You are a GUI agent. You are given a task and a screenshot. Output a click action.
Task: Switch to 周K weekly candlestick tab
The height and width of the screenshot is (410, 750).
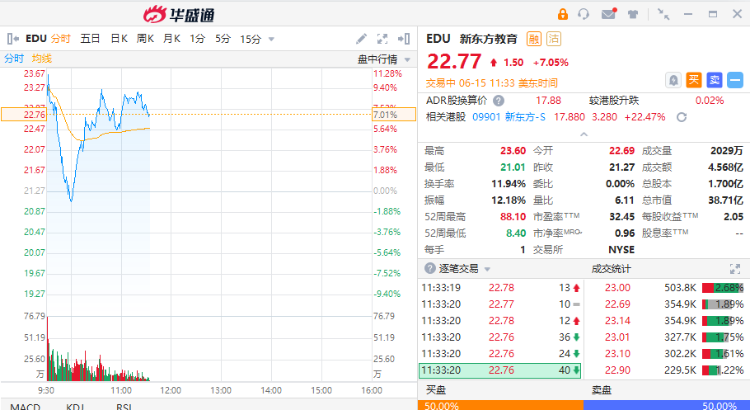click(145, 39)
